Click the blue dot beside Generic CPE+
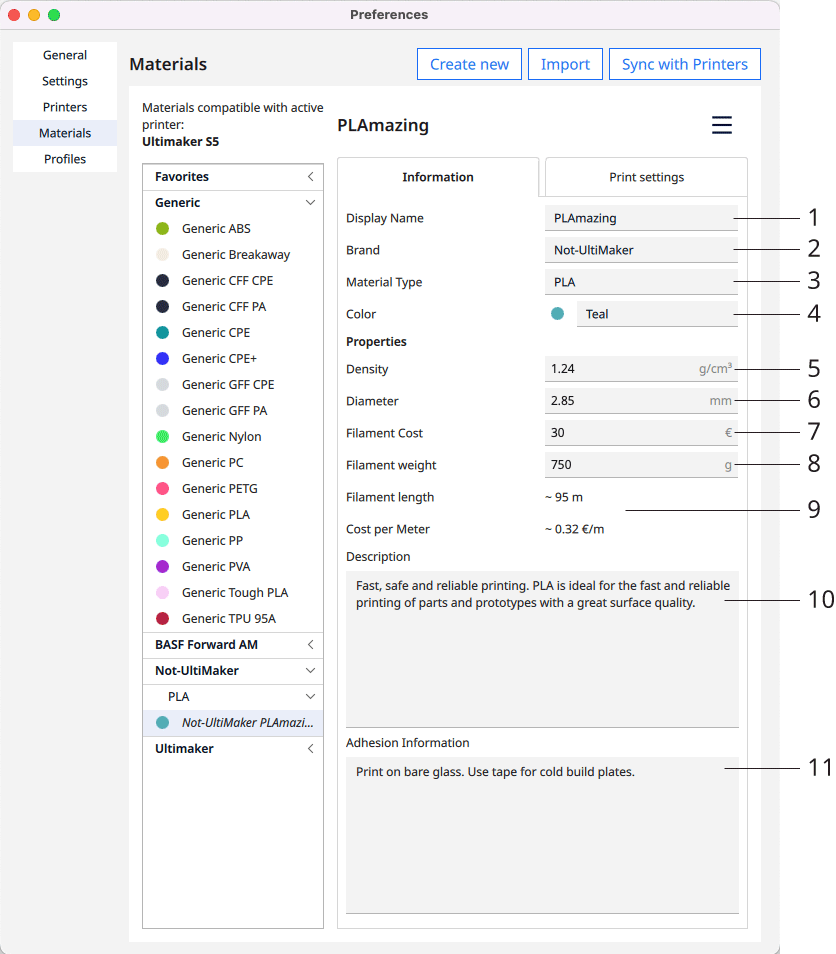This screenshot has width=836, height=954. 163,359
